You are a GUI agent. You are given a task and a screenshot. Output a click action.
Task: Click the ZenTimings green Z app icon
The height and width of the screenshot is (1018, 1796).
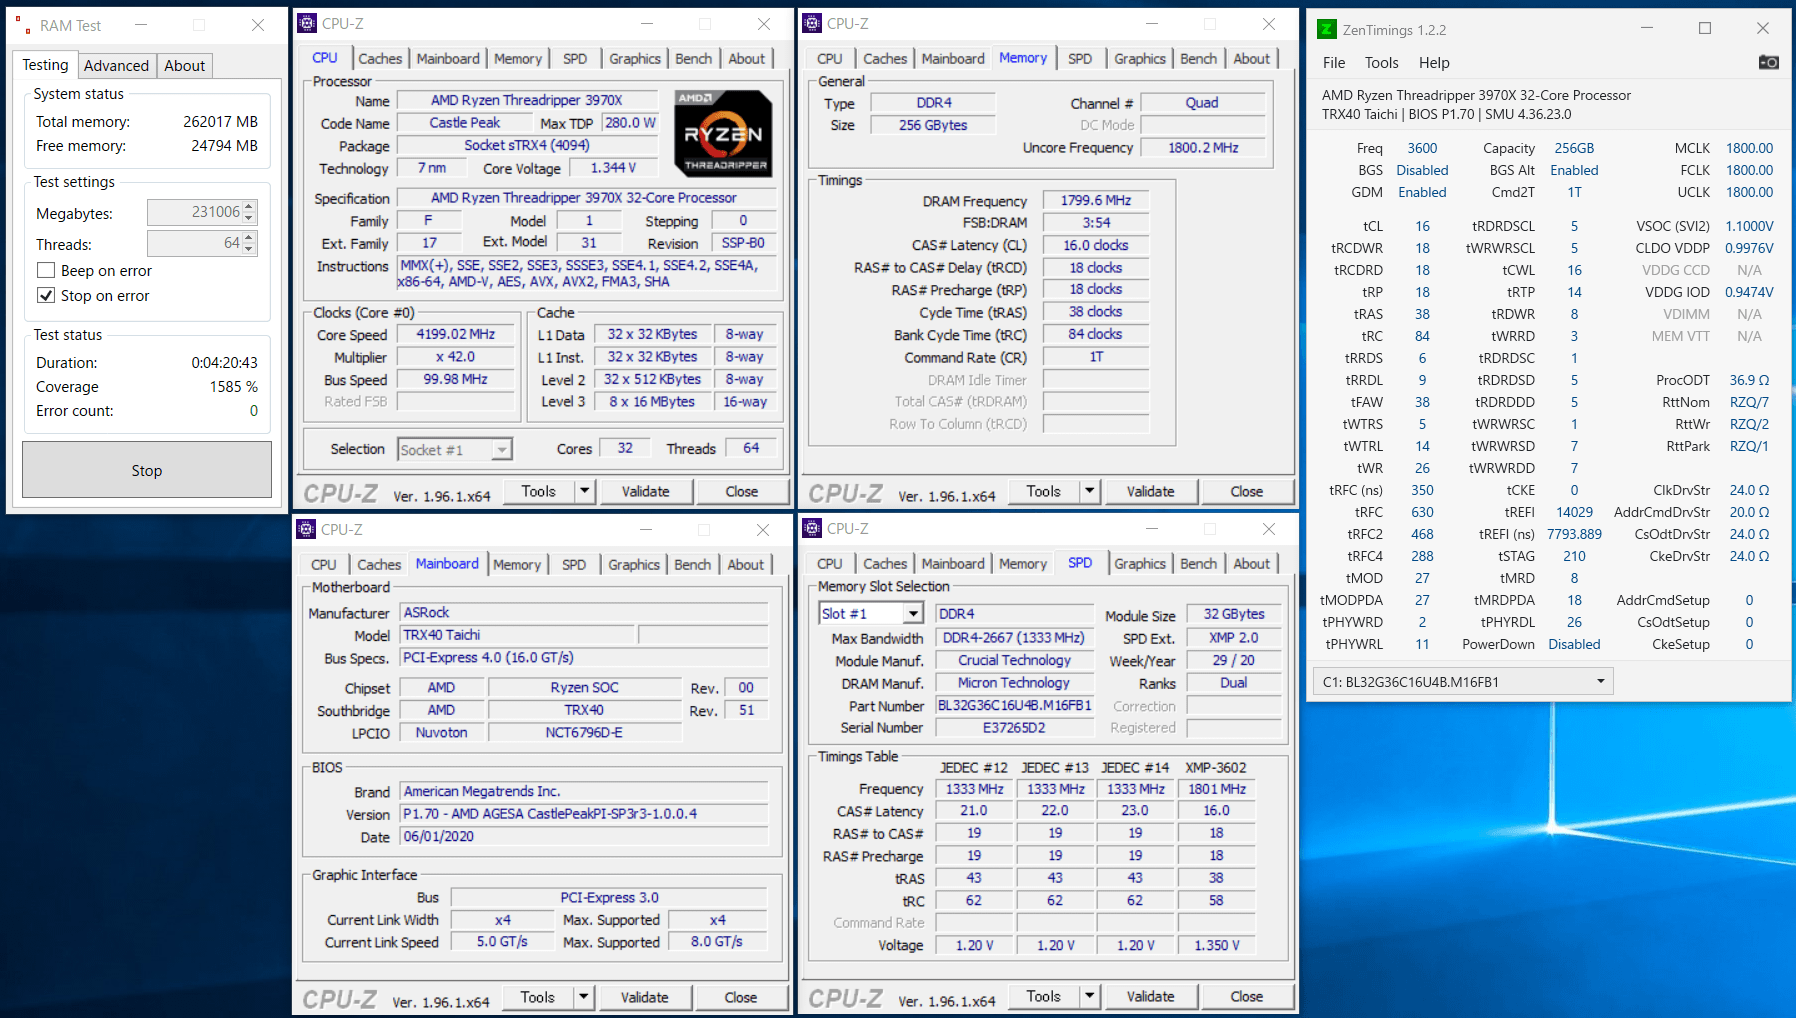tap(1326, 29)
